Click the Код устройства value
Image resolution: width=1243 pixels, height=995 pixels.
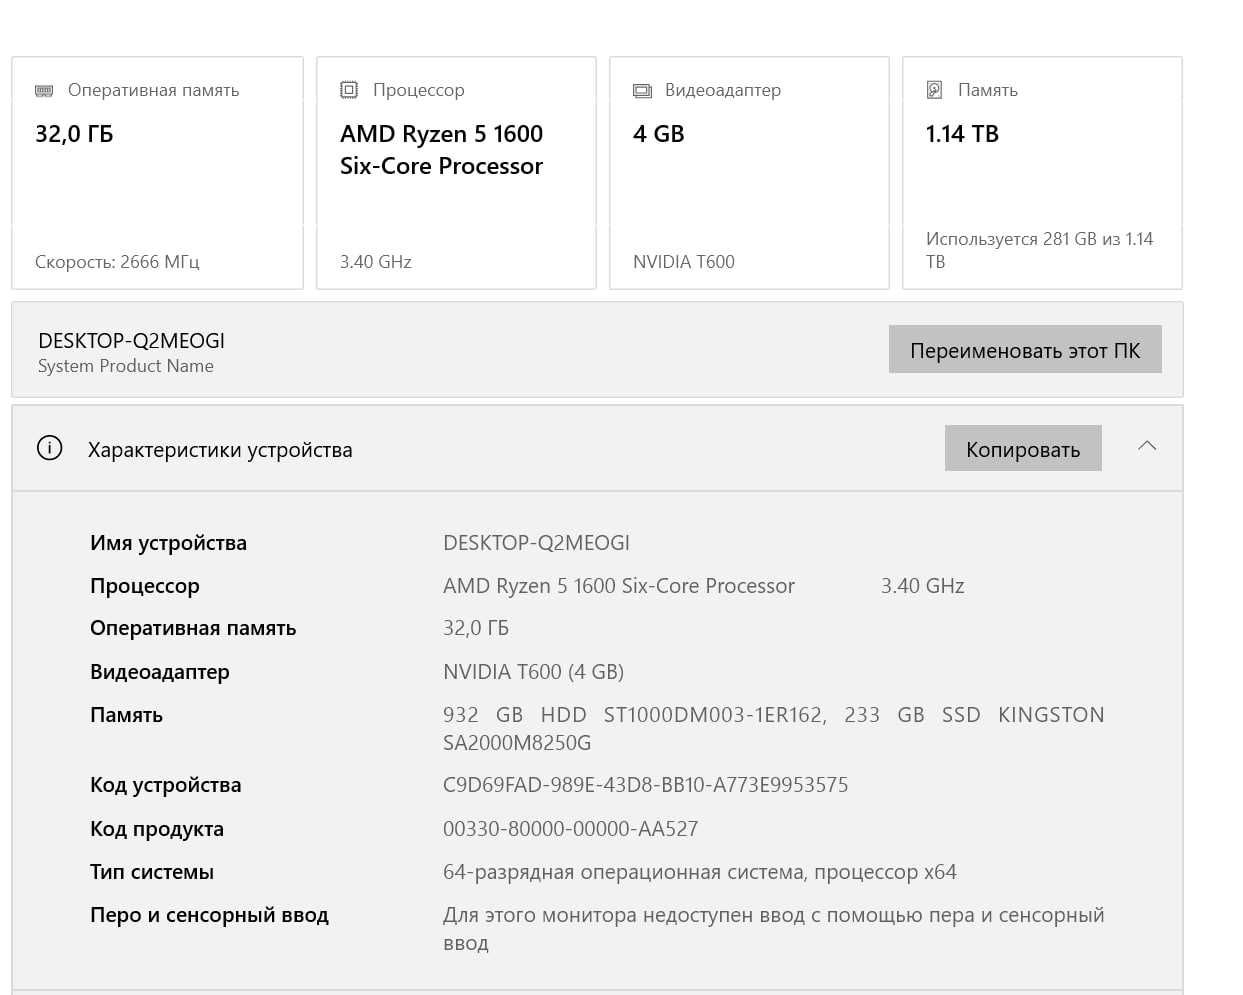(645, 785)
